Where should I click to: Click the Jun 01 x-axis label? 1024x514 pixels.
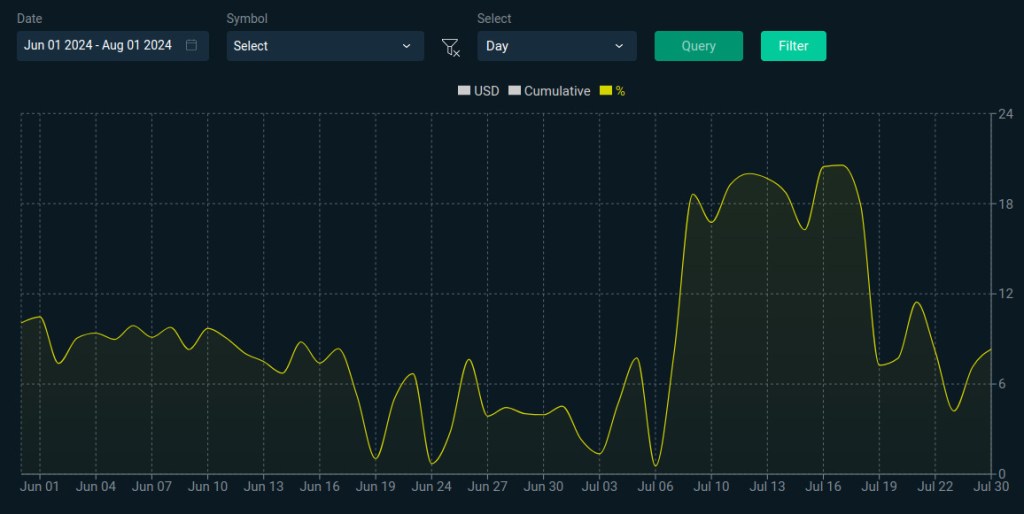pyautogui.click(x=40, y=487)
